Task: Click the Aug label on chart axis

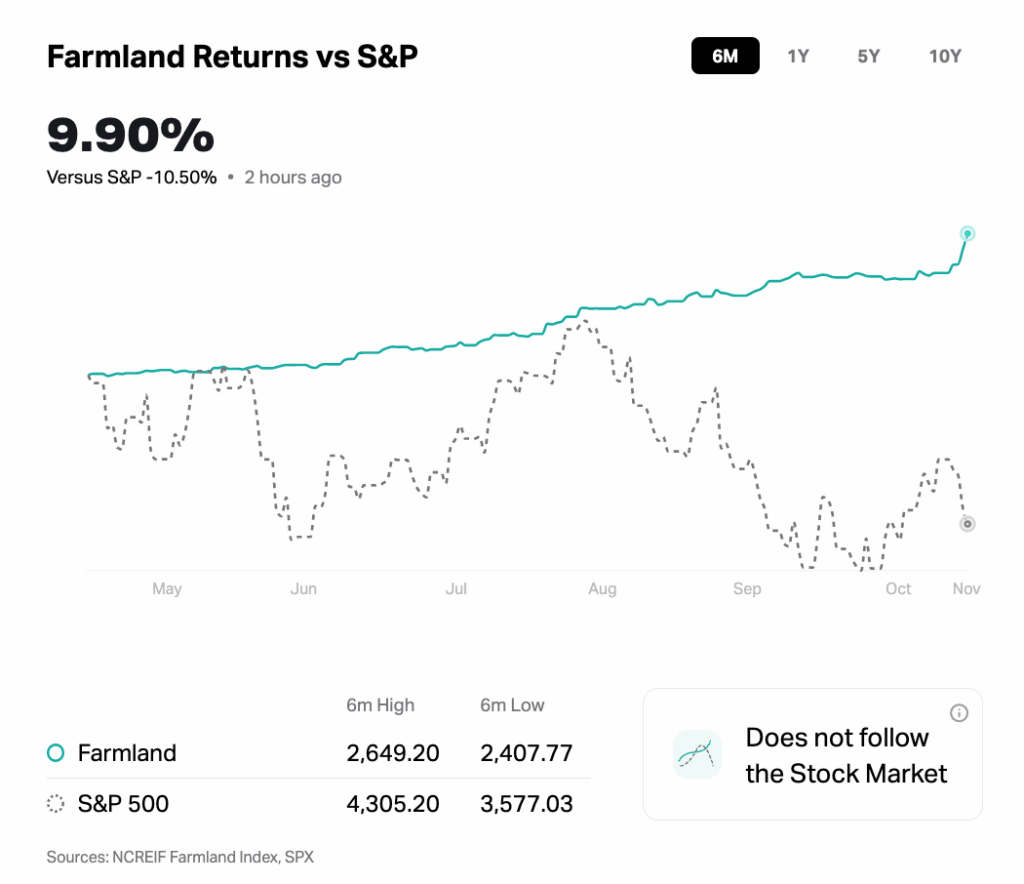Action: [602, 589]
